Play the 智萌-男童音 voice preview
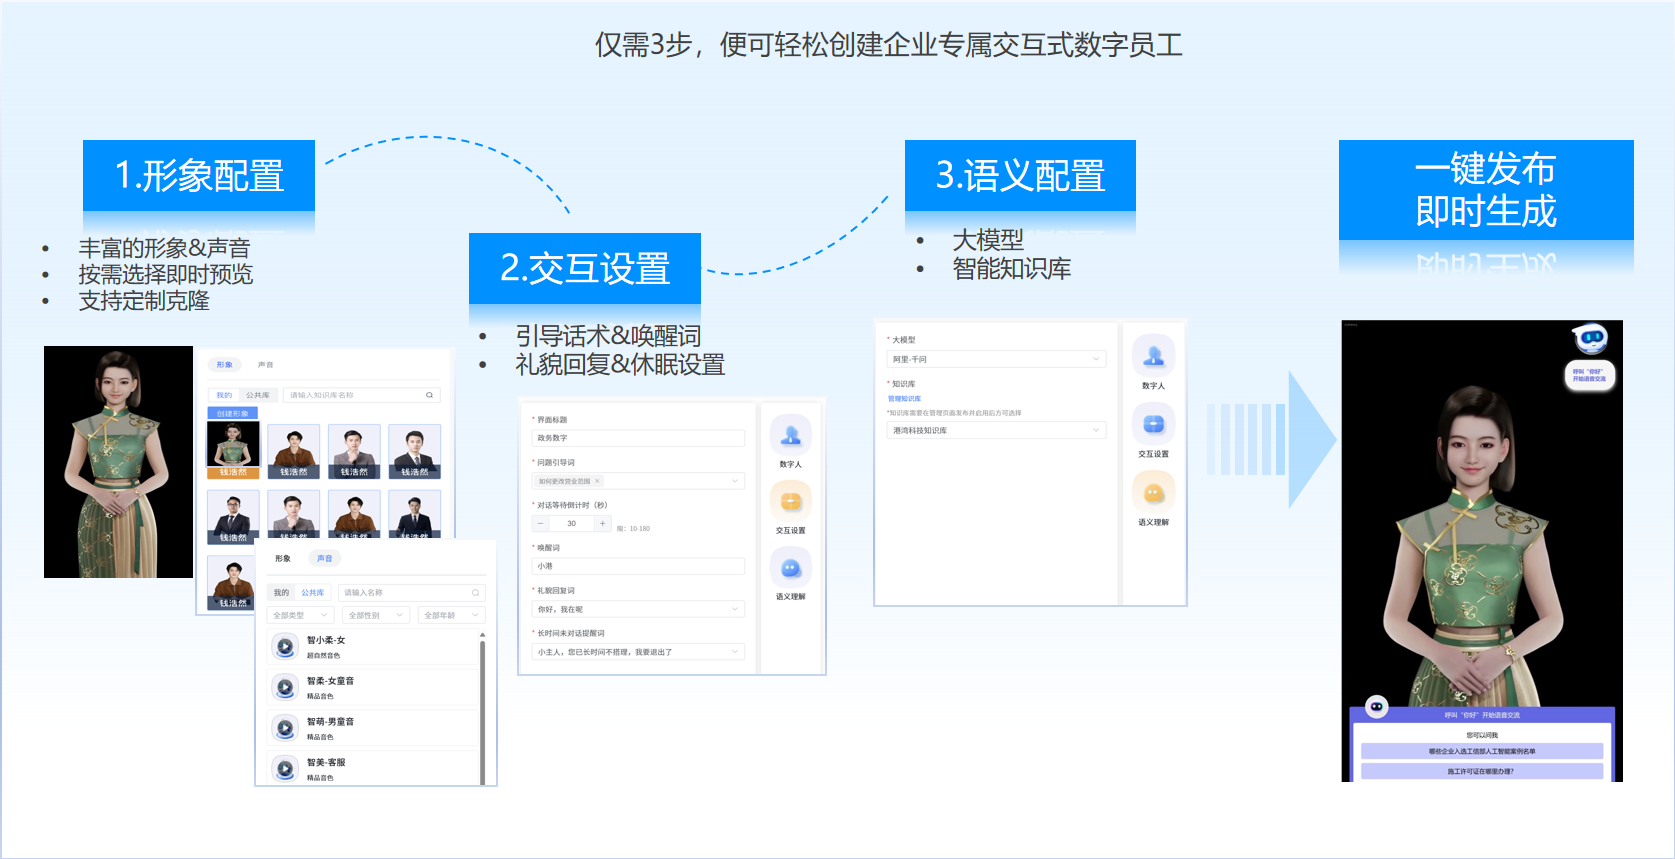Screen dimensions: 1675x859 285,729
